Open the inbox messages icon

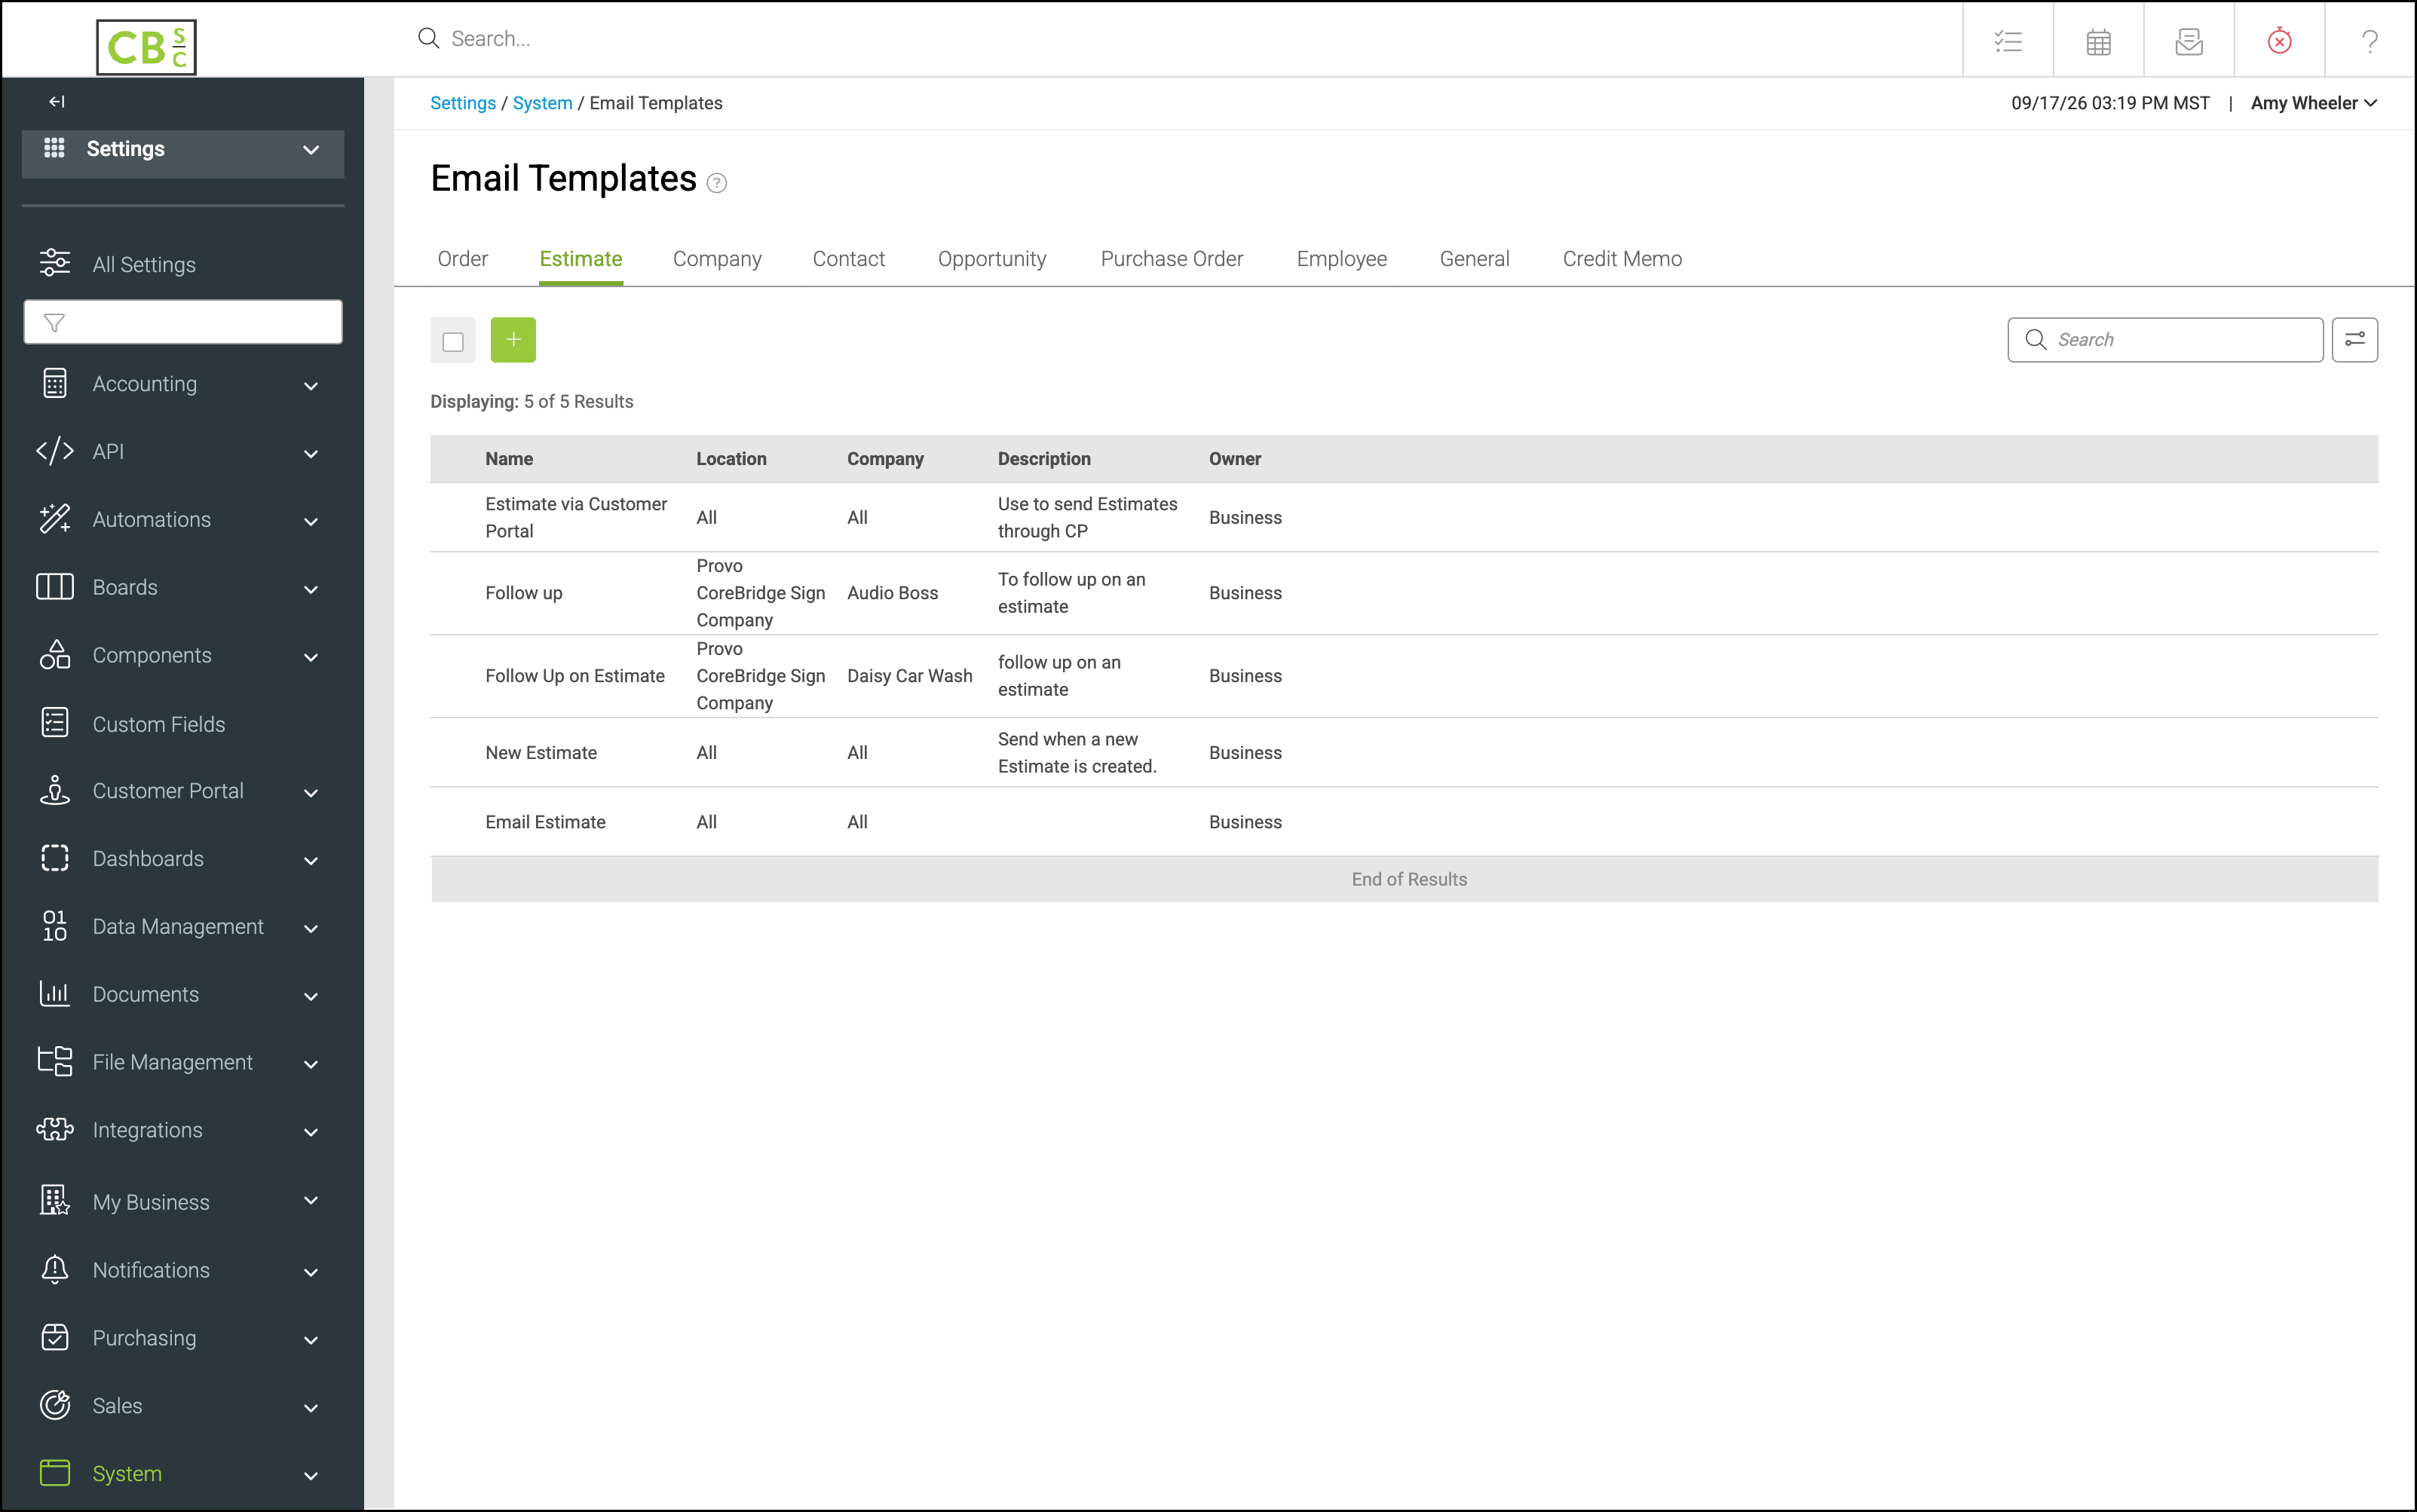tap(2188, 41)
